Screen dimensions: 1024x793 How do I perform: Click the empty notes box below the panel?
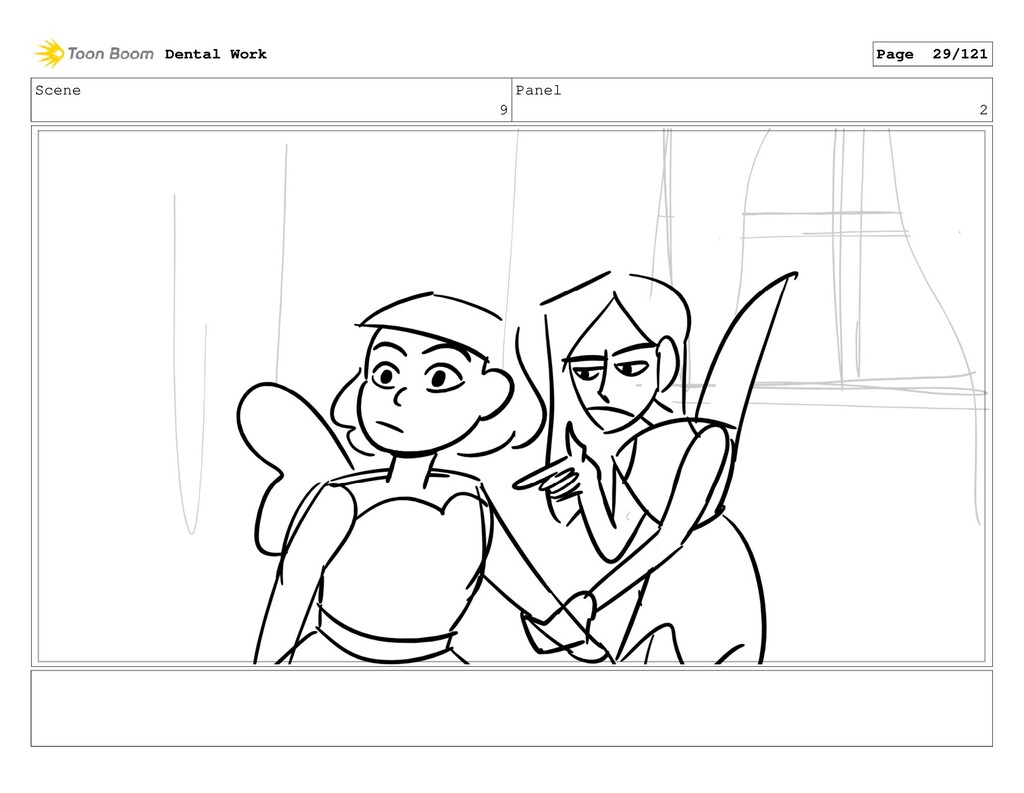tap(511, 708)
